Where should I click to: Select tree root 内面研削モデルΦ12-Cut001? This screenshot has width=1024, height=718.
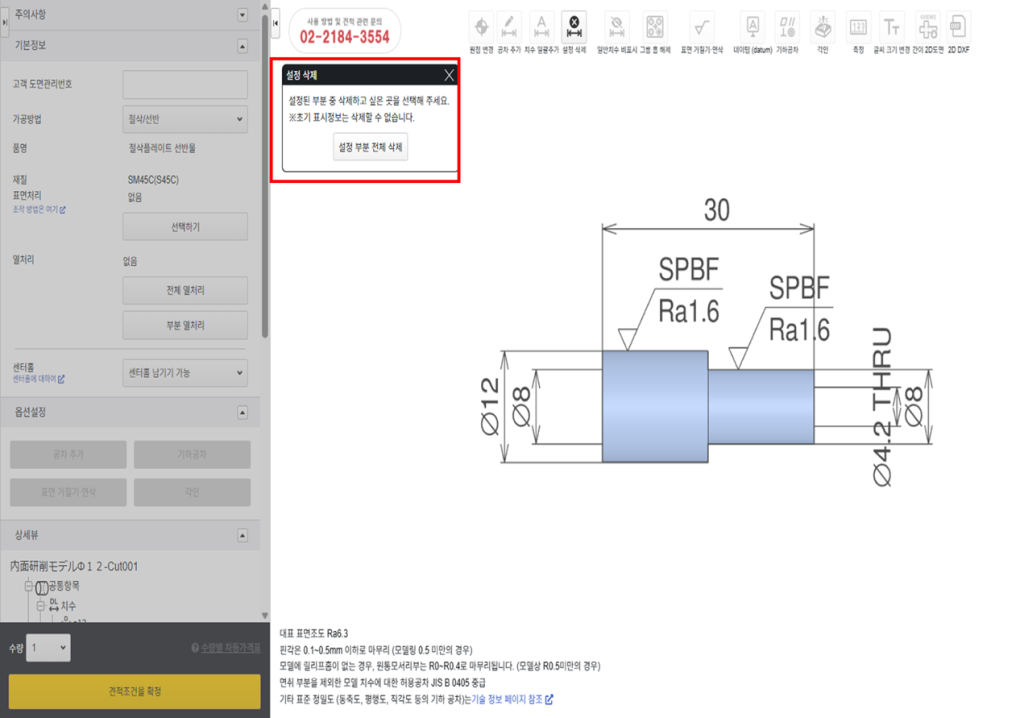click(x=74, y=566)
